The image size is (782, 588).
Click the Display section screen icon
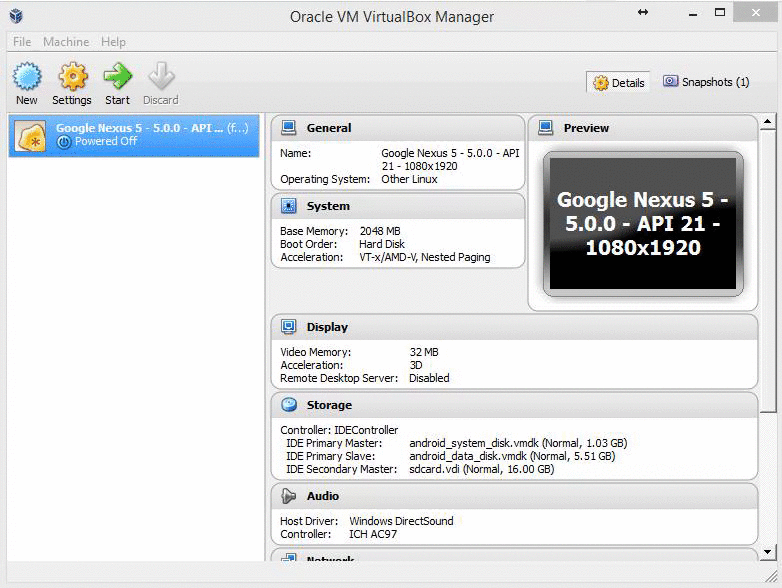click(289, 327)
